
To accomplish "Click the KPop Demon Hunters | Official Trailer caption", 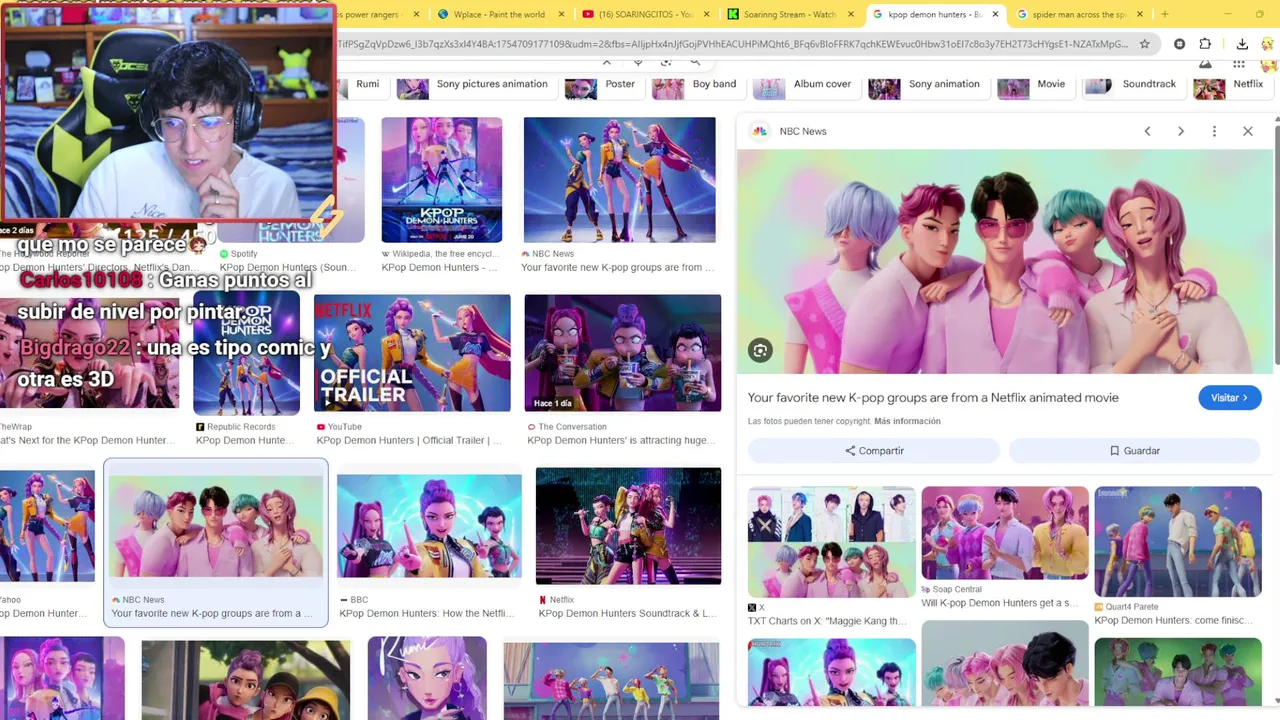I will click(409, 441).
